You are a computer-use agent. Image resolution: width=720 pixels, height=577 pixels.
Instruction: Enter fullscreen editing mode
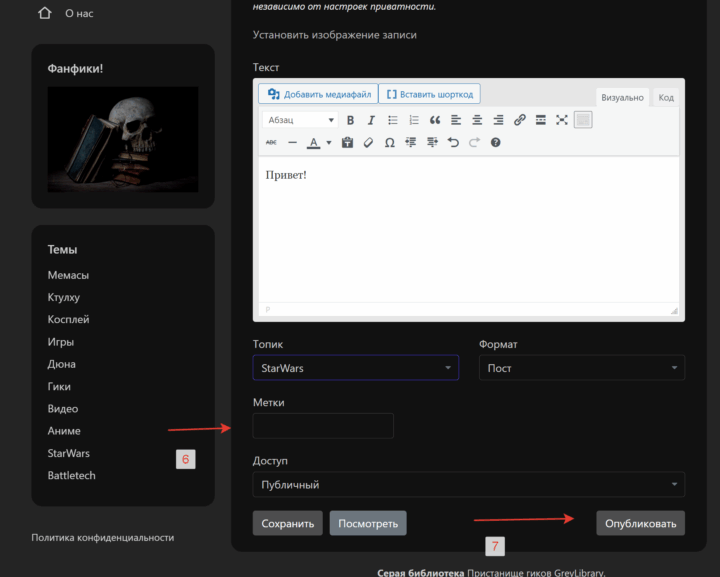coord(562,120)
